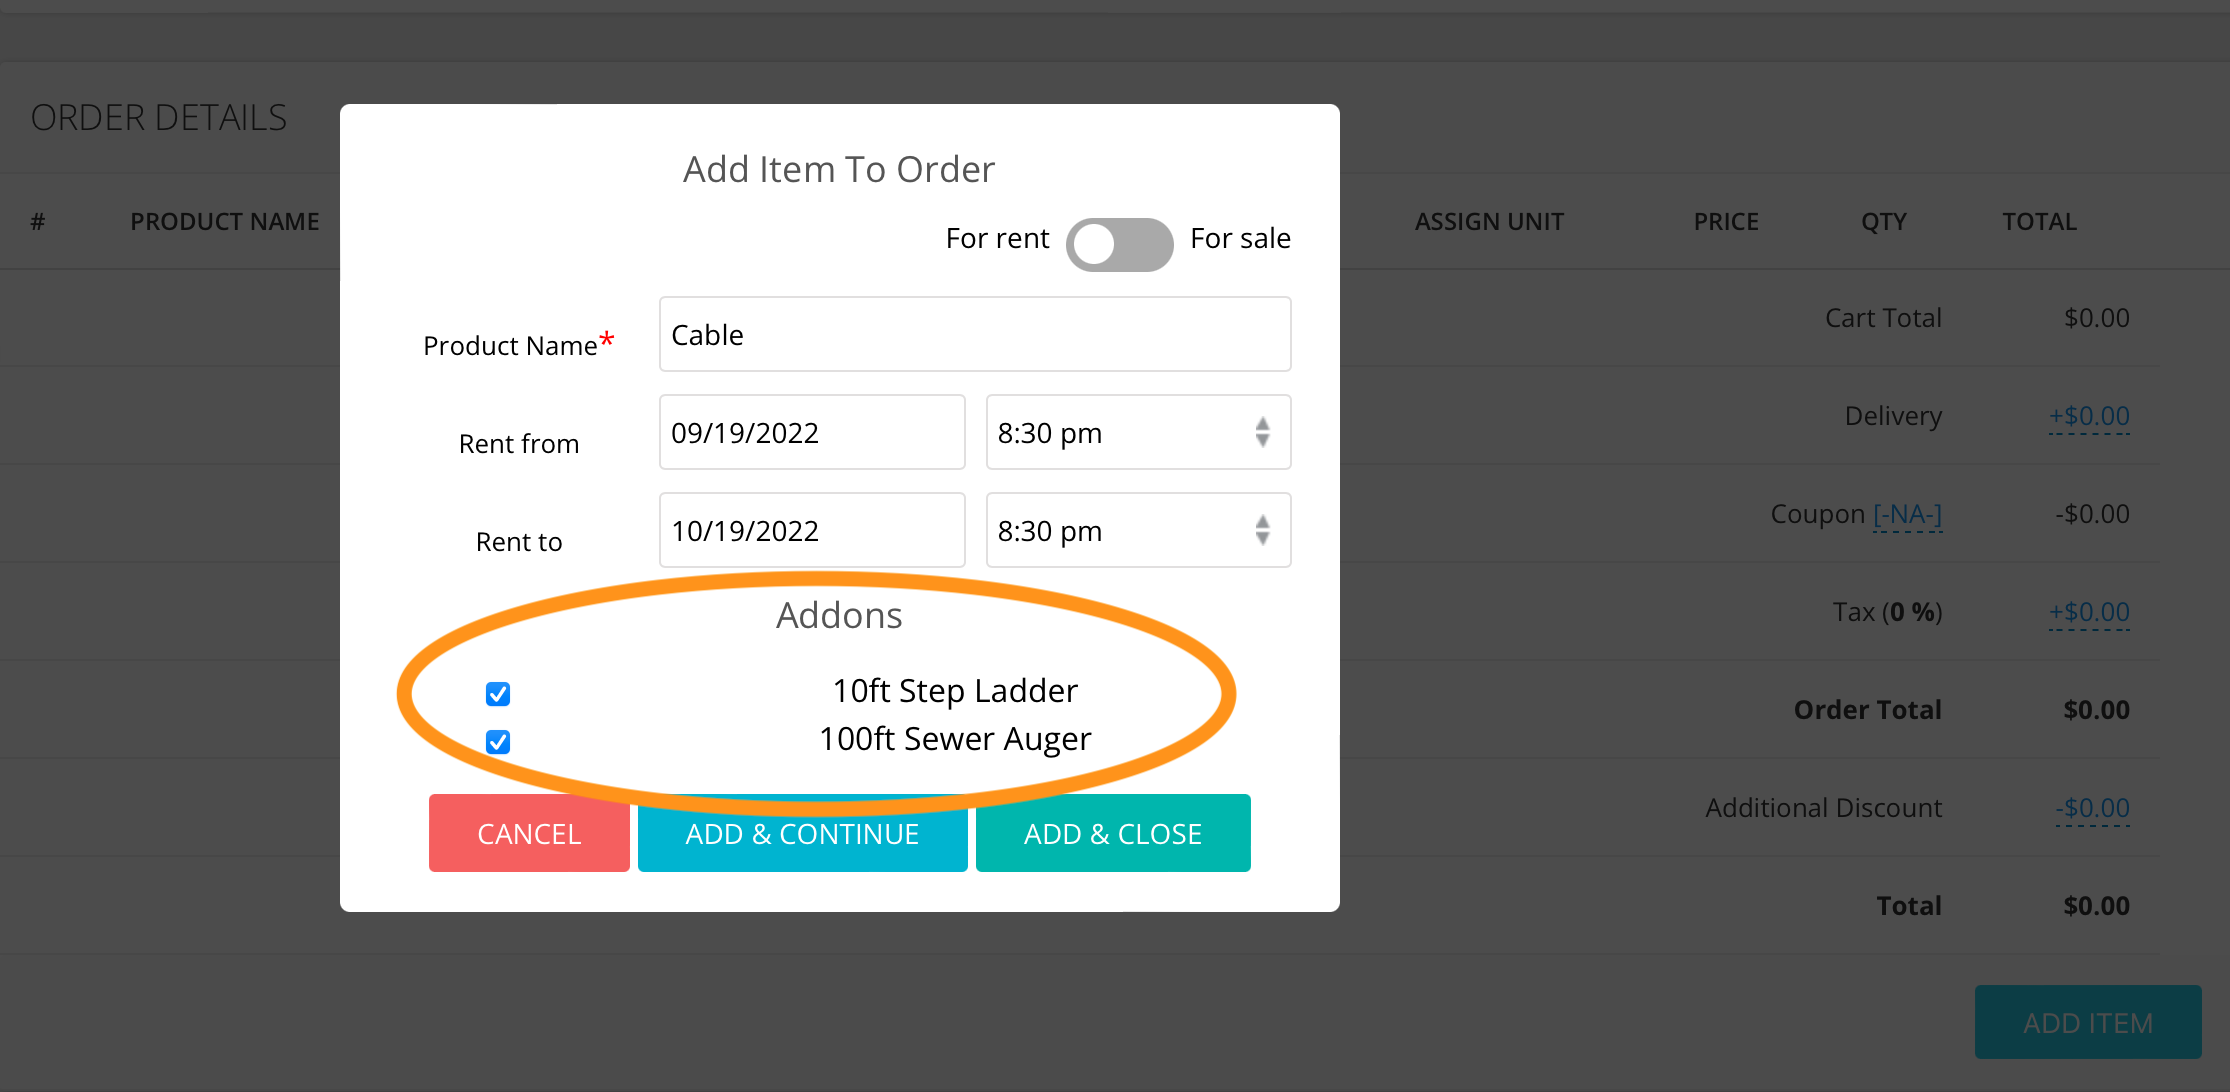Click the ASSIGN UNIT column header
The height and width of the screenshot is (1092, 2230).
tap(1489, 221)
